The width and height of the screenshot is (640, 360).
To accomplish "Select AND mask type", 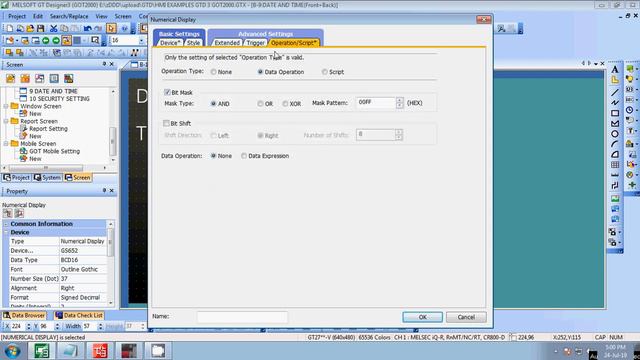I will click(213, 104).
